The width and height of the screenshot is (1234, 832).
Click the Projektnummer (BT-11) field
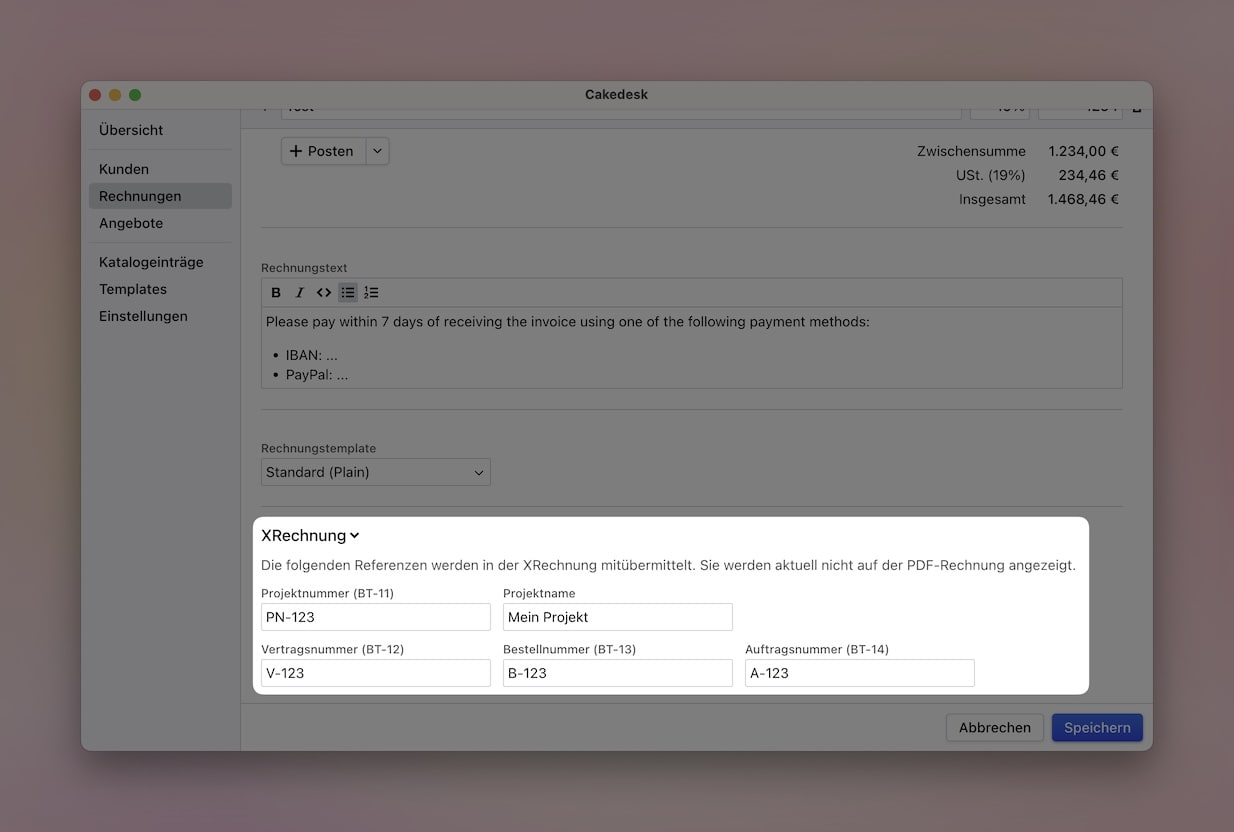tap(375, 617)
